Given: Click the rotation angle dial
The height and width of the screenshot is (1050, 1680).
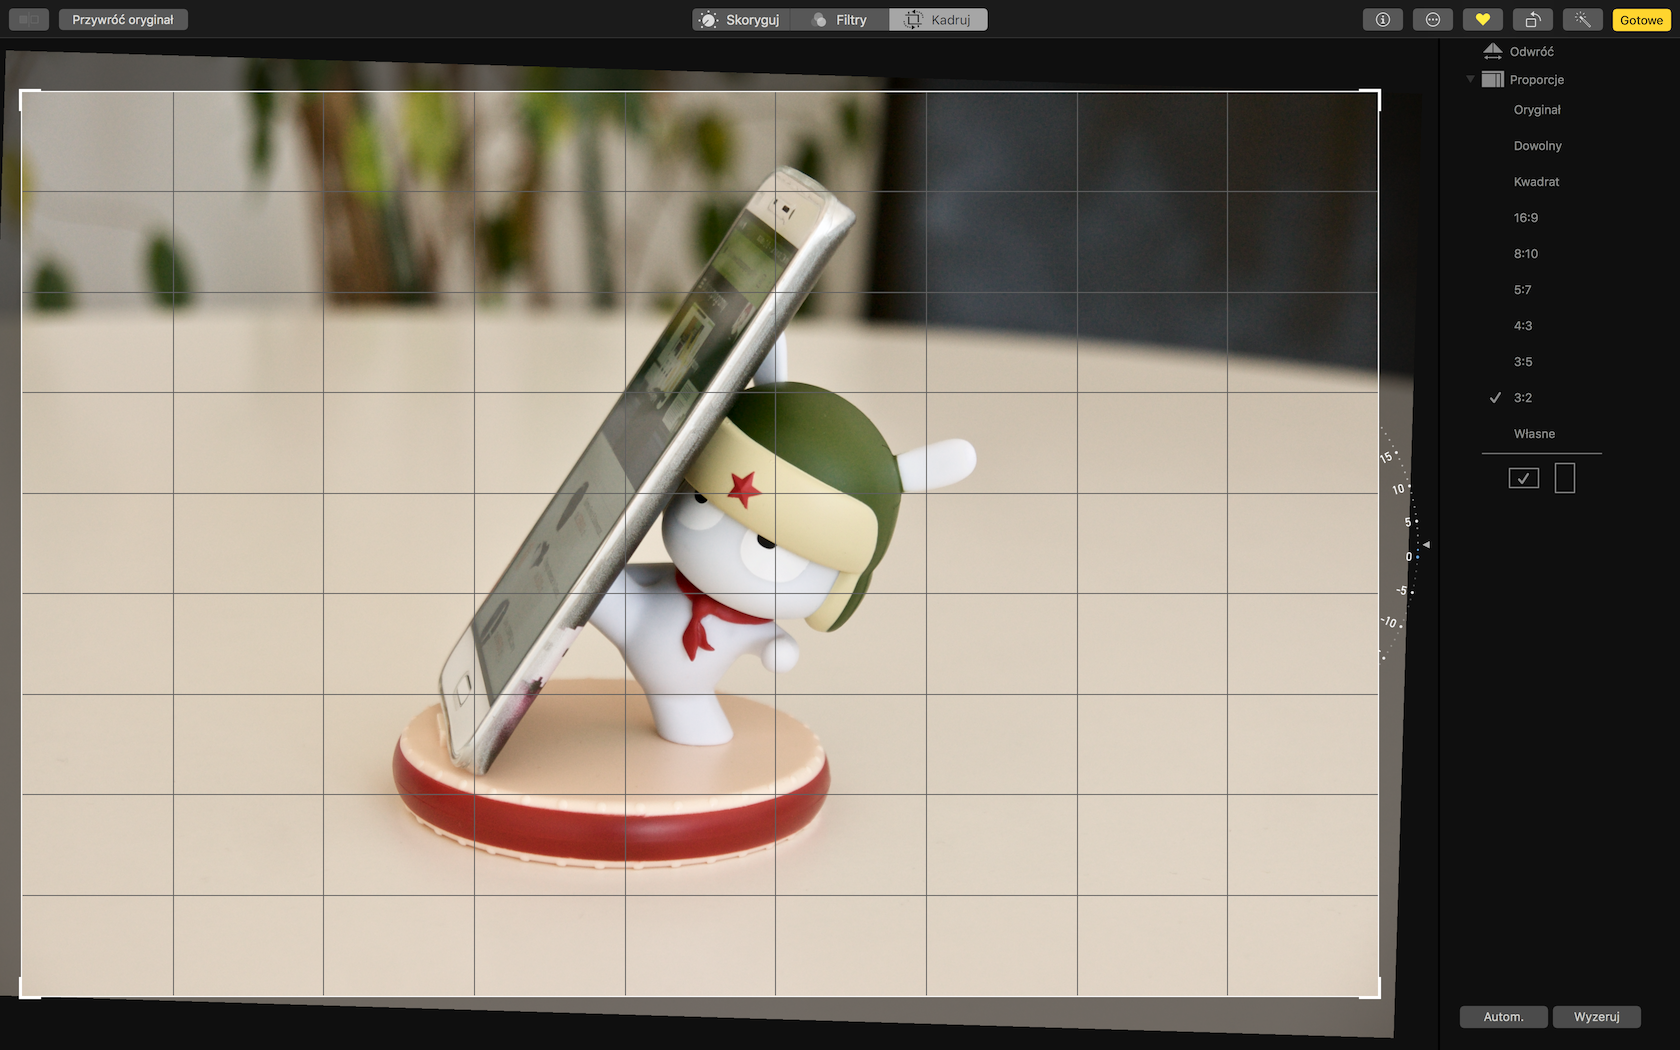Looking at the screenshot, I should (x=1404, y=544).
